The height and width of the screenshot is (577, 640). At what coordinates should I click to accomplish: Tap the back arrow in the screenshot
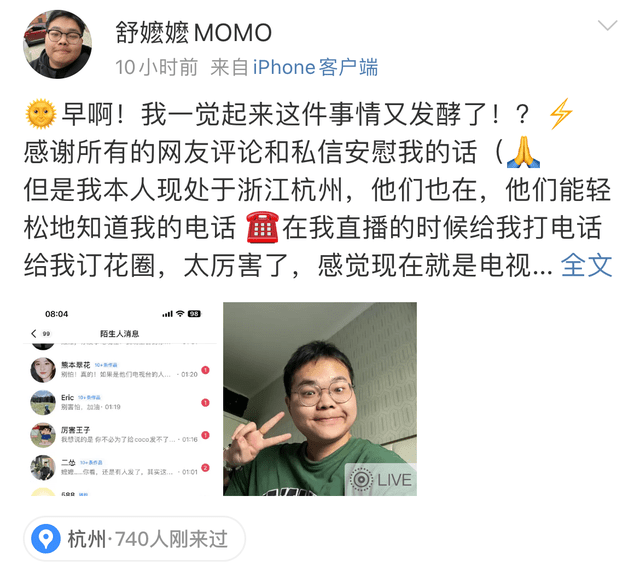pos(34,333)
